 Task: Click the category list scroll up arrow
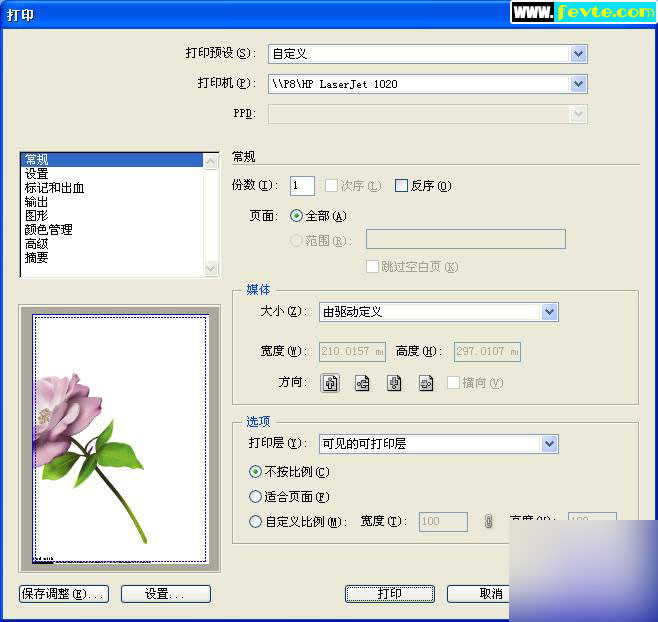click(210, 160)
